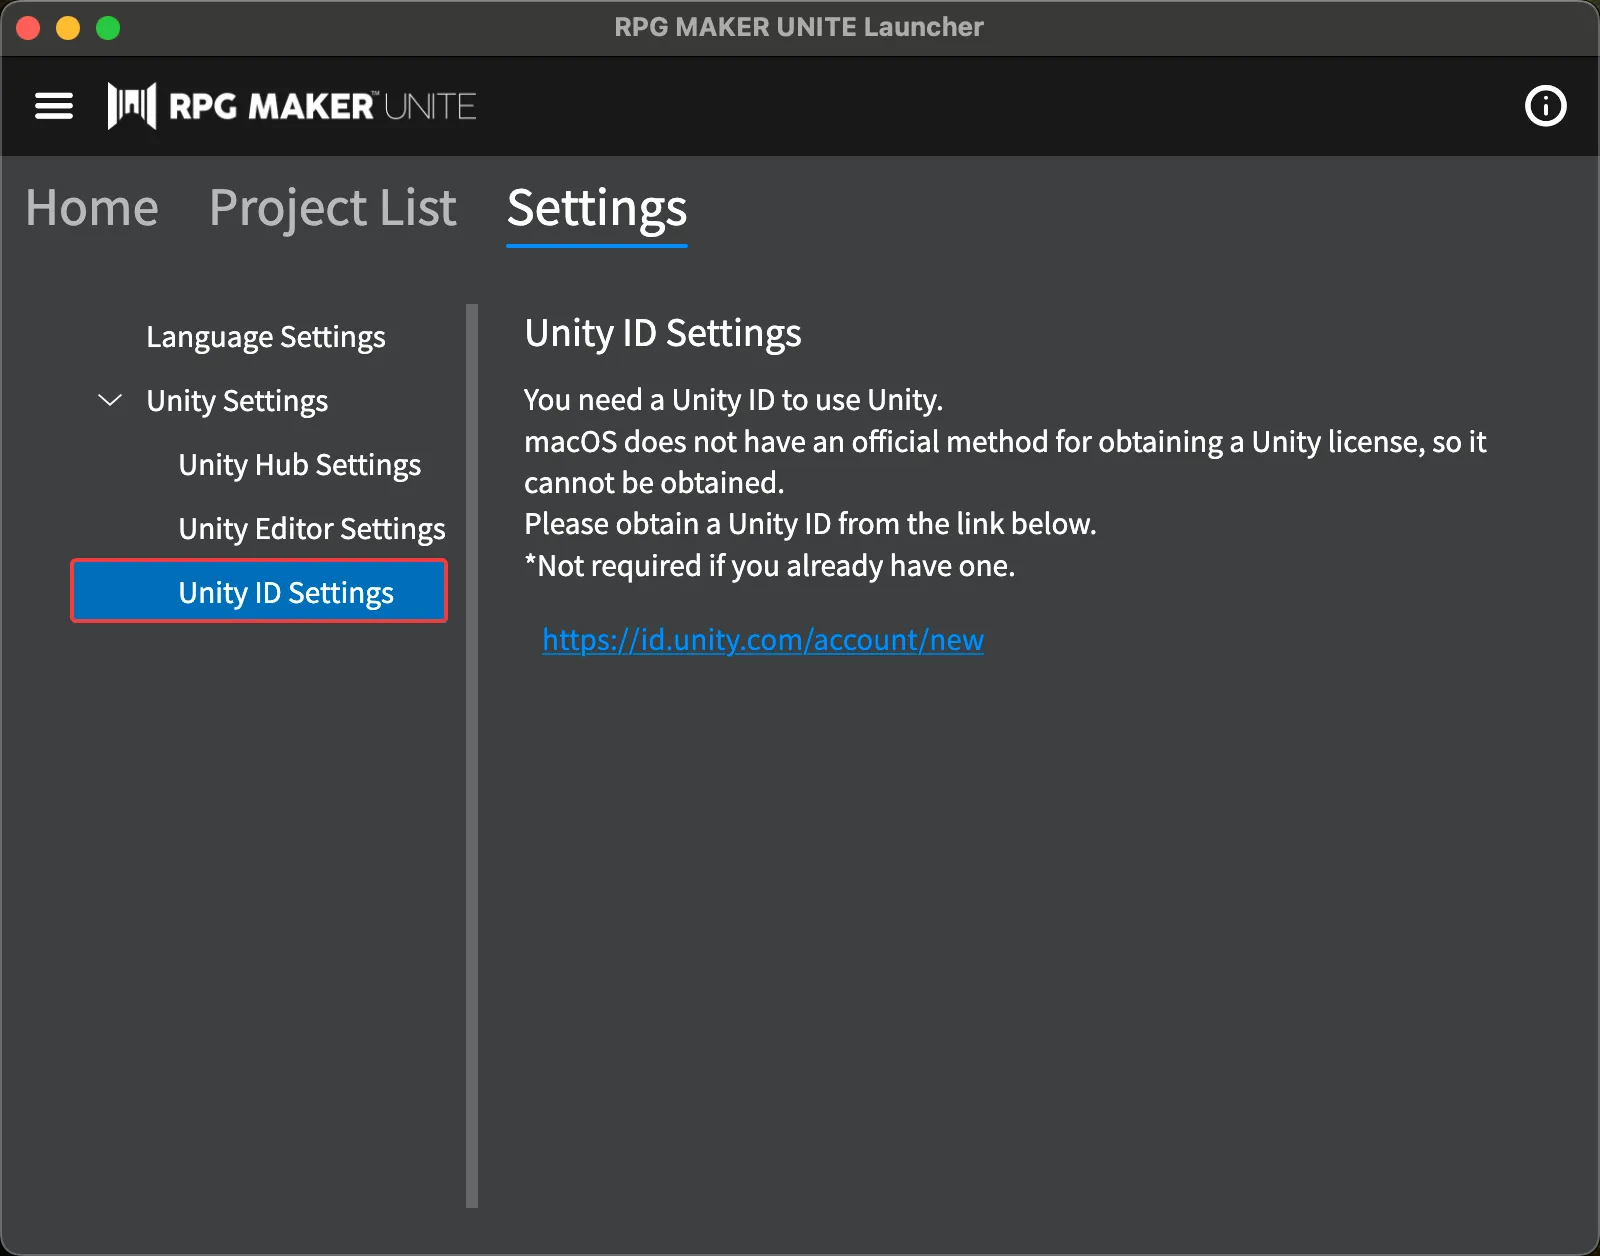Select the Unity Settings tree item label

(x=237, y=401)
